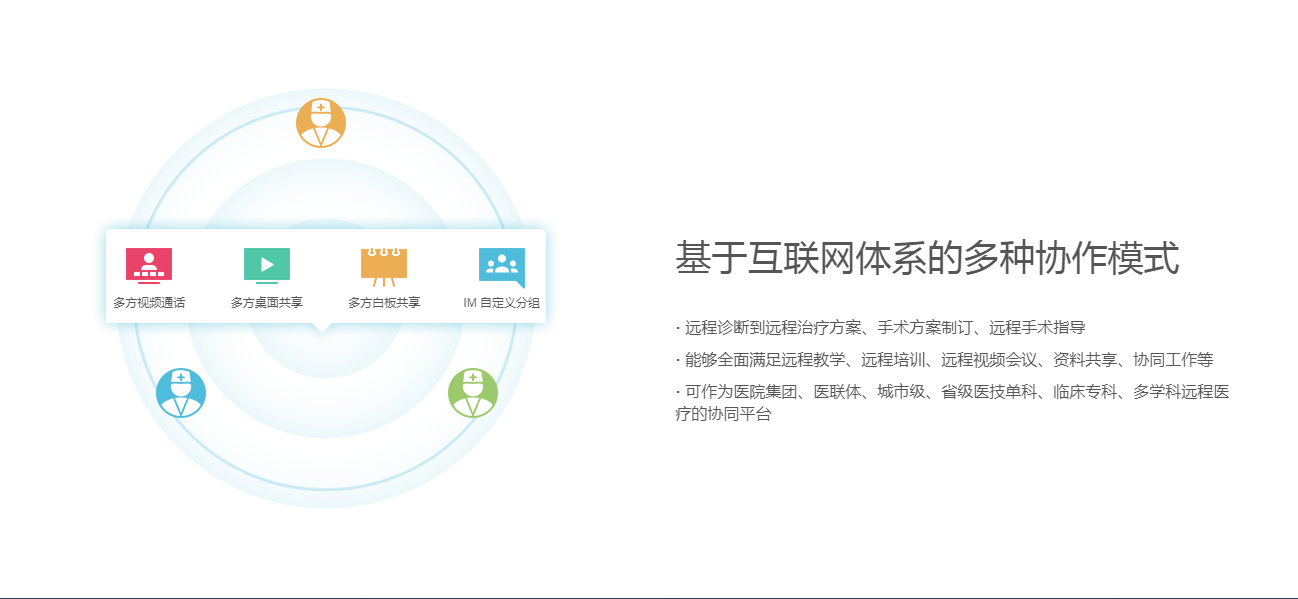Click the bullet starting with 可作为医院集团

tap(953, 403)
